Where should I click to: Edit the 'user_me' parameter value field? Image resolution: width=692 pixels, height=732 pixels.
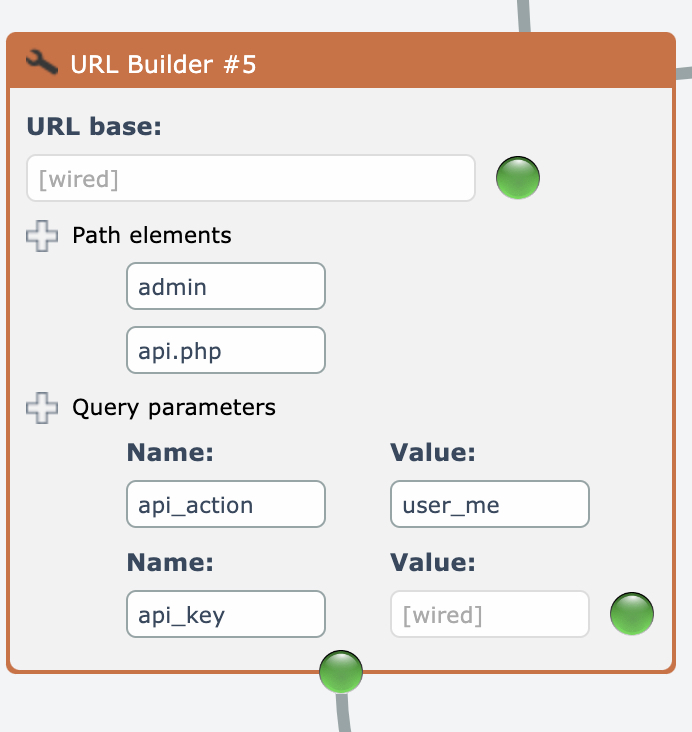(x=489, y=505)
